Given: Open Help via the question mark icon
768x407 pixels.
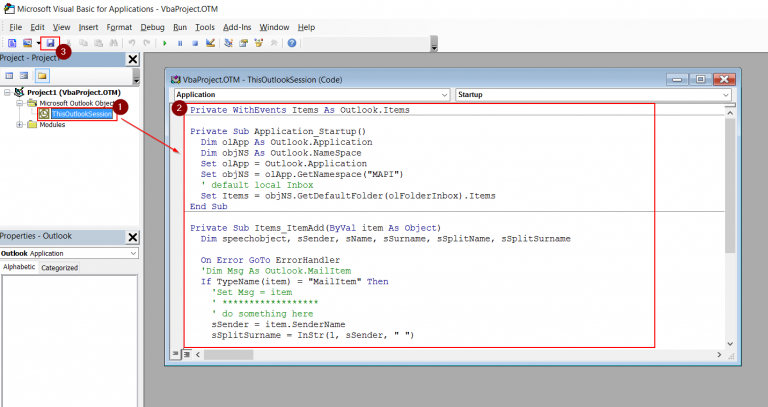Looking at the screenshot, I should (x=291, y=44).
